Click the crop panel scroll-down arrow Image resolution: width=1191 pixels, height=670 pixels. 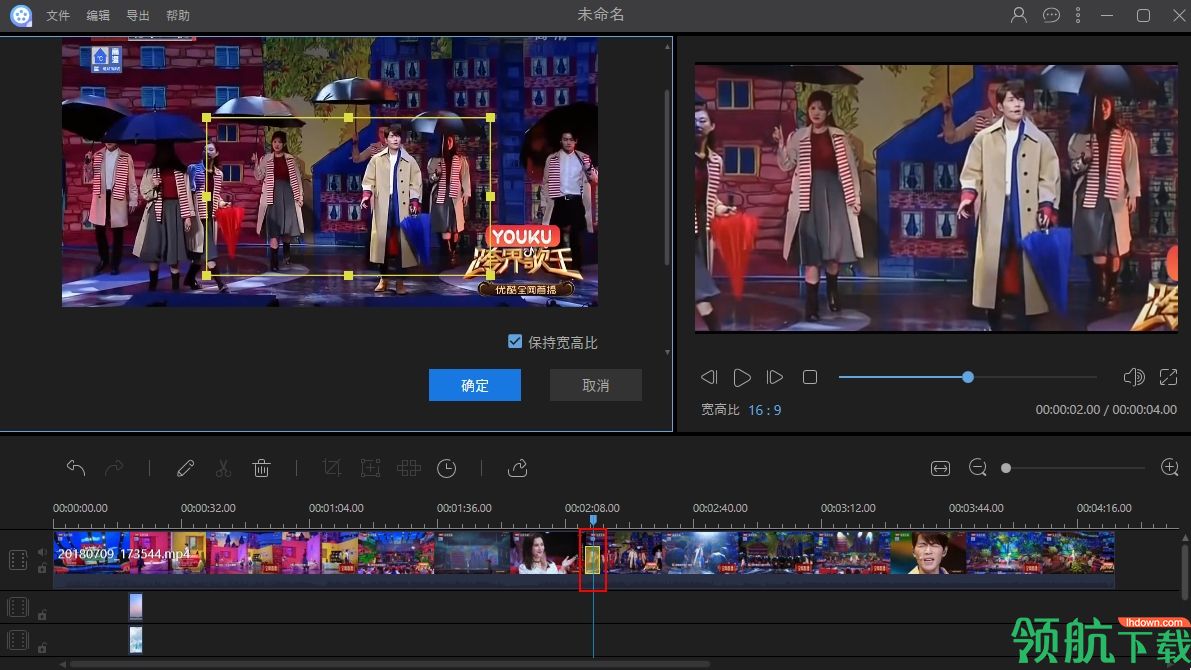pos(667,352)
